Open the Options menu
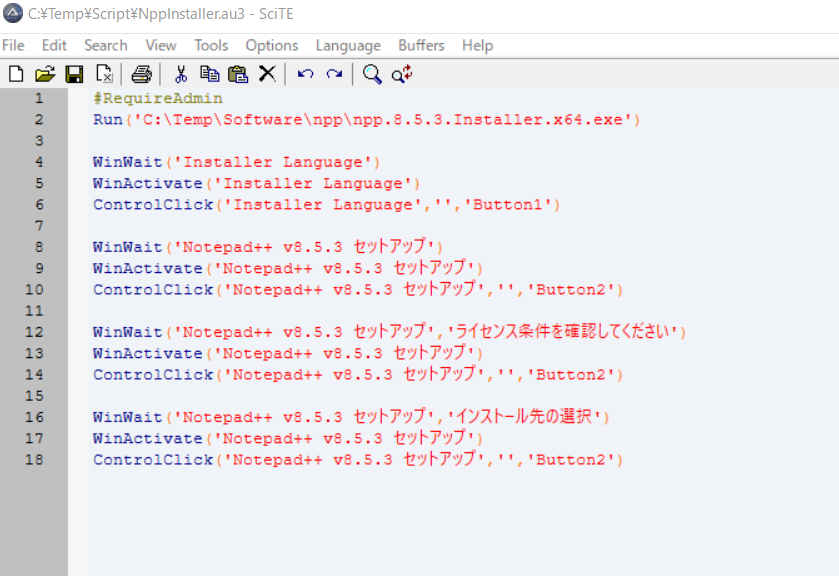839x576 pixels. 272,45
